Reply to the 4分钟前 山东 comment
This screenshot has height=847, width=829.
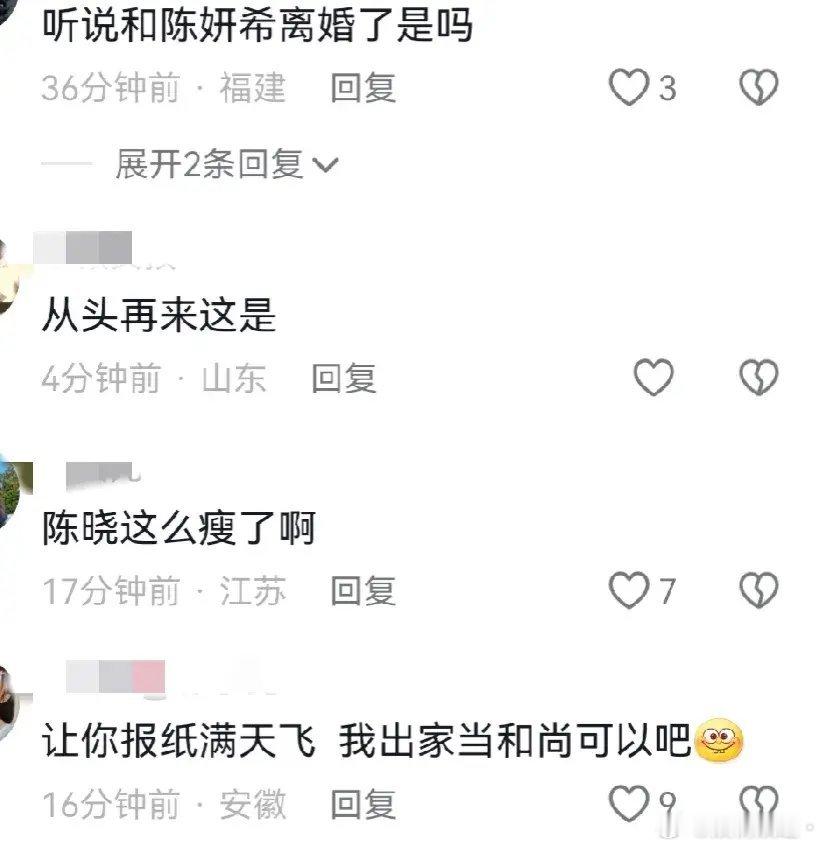tap(344, 378)
